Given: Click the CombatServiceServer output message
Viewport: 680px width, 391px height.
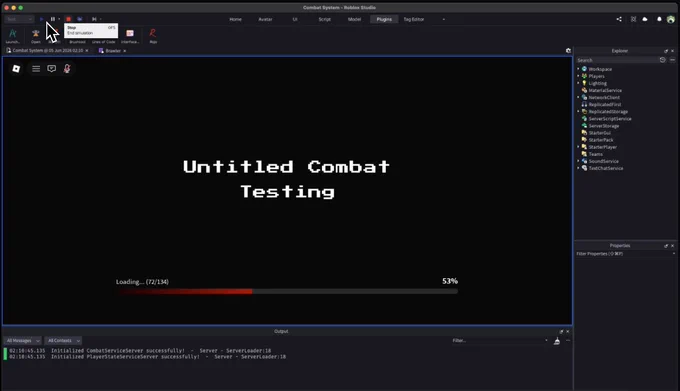Looking at the screenshot, I should [140, 350].
